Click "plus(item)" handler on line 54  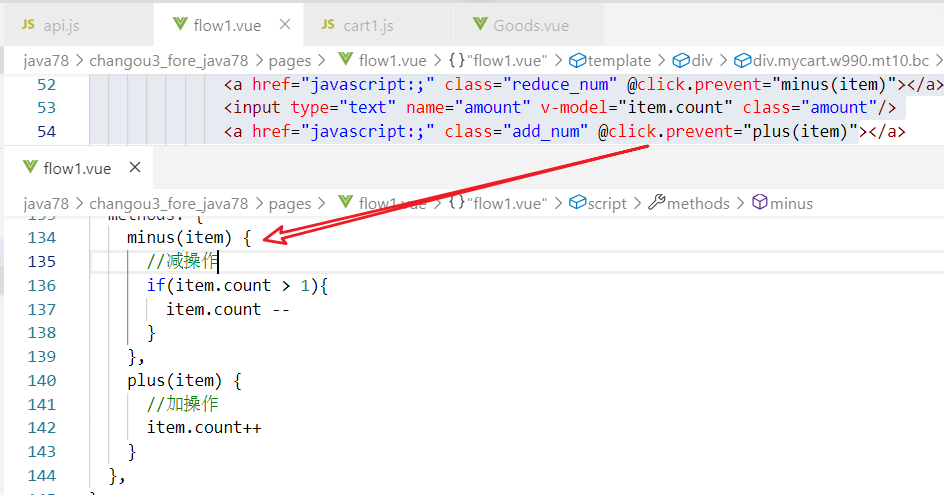point(801,132)
